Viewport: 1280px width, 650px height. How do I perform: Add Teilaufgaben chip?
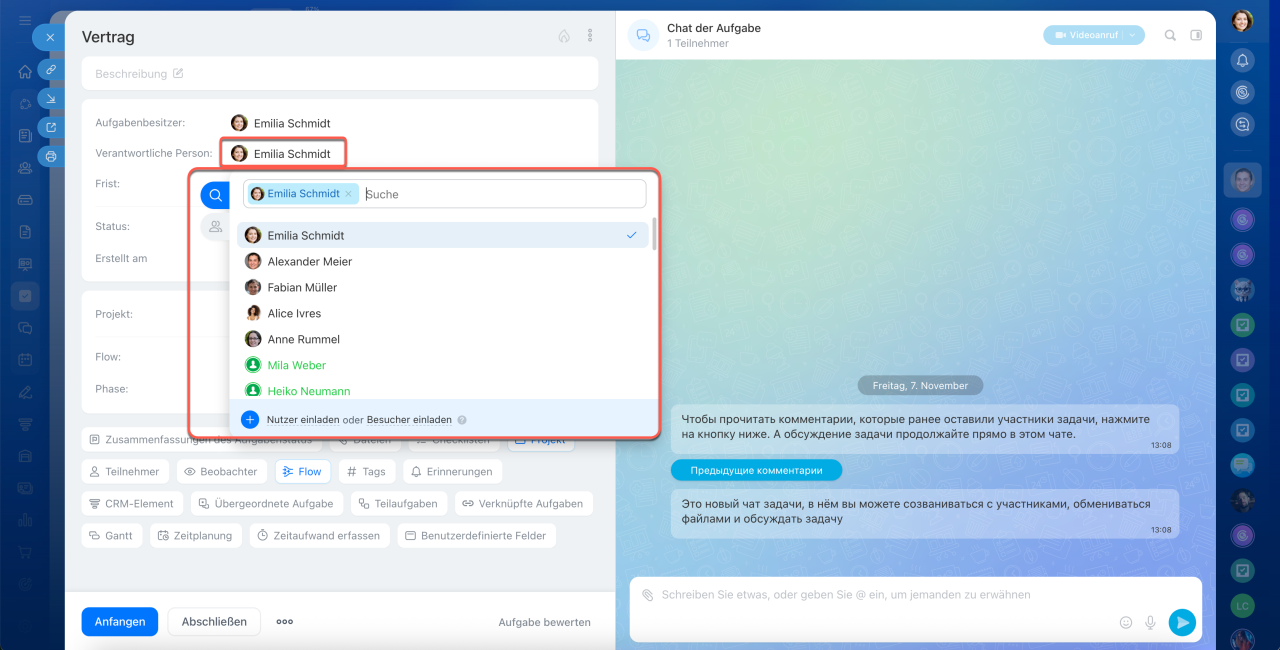point(398,504)
